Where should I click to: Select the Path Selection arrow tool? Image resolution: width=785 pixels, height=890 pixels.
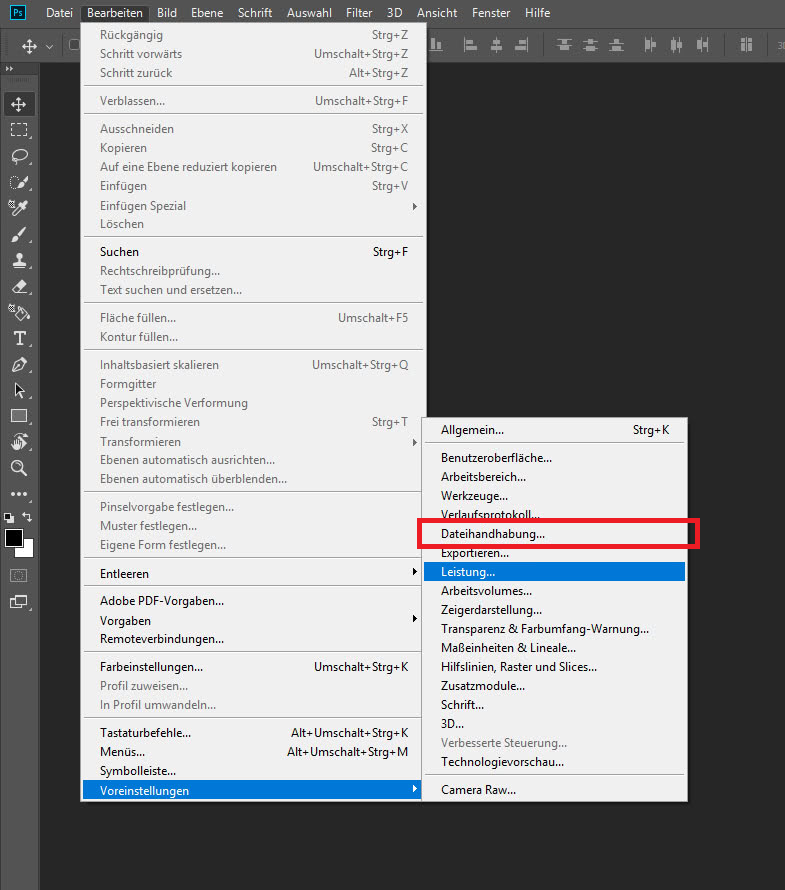(x=19, y=391)
